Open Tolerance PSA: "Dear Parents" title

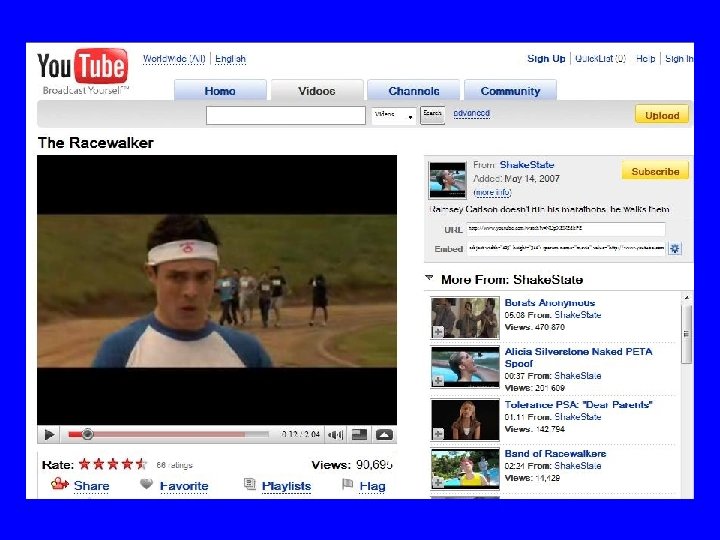pos(578,405)
